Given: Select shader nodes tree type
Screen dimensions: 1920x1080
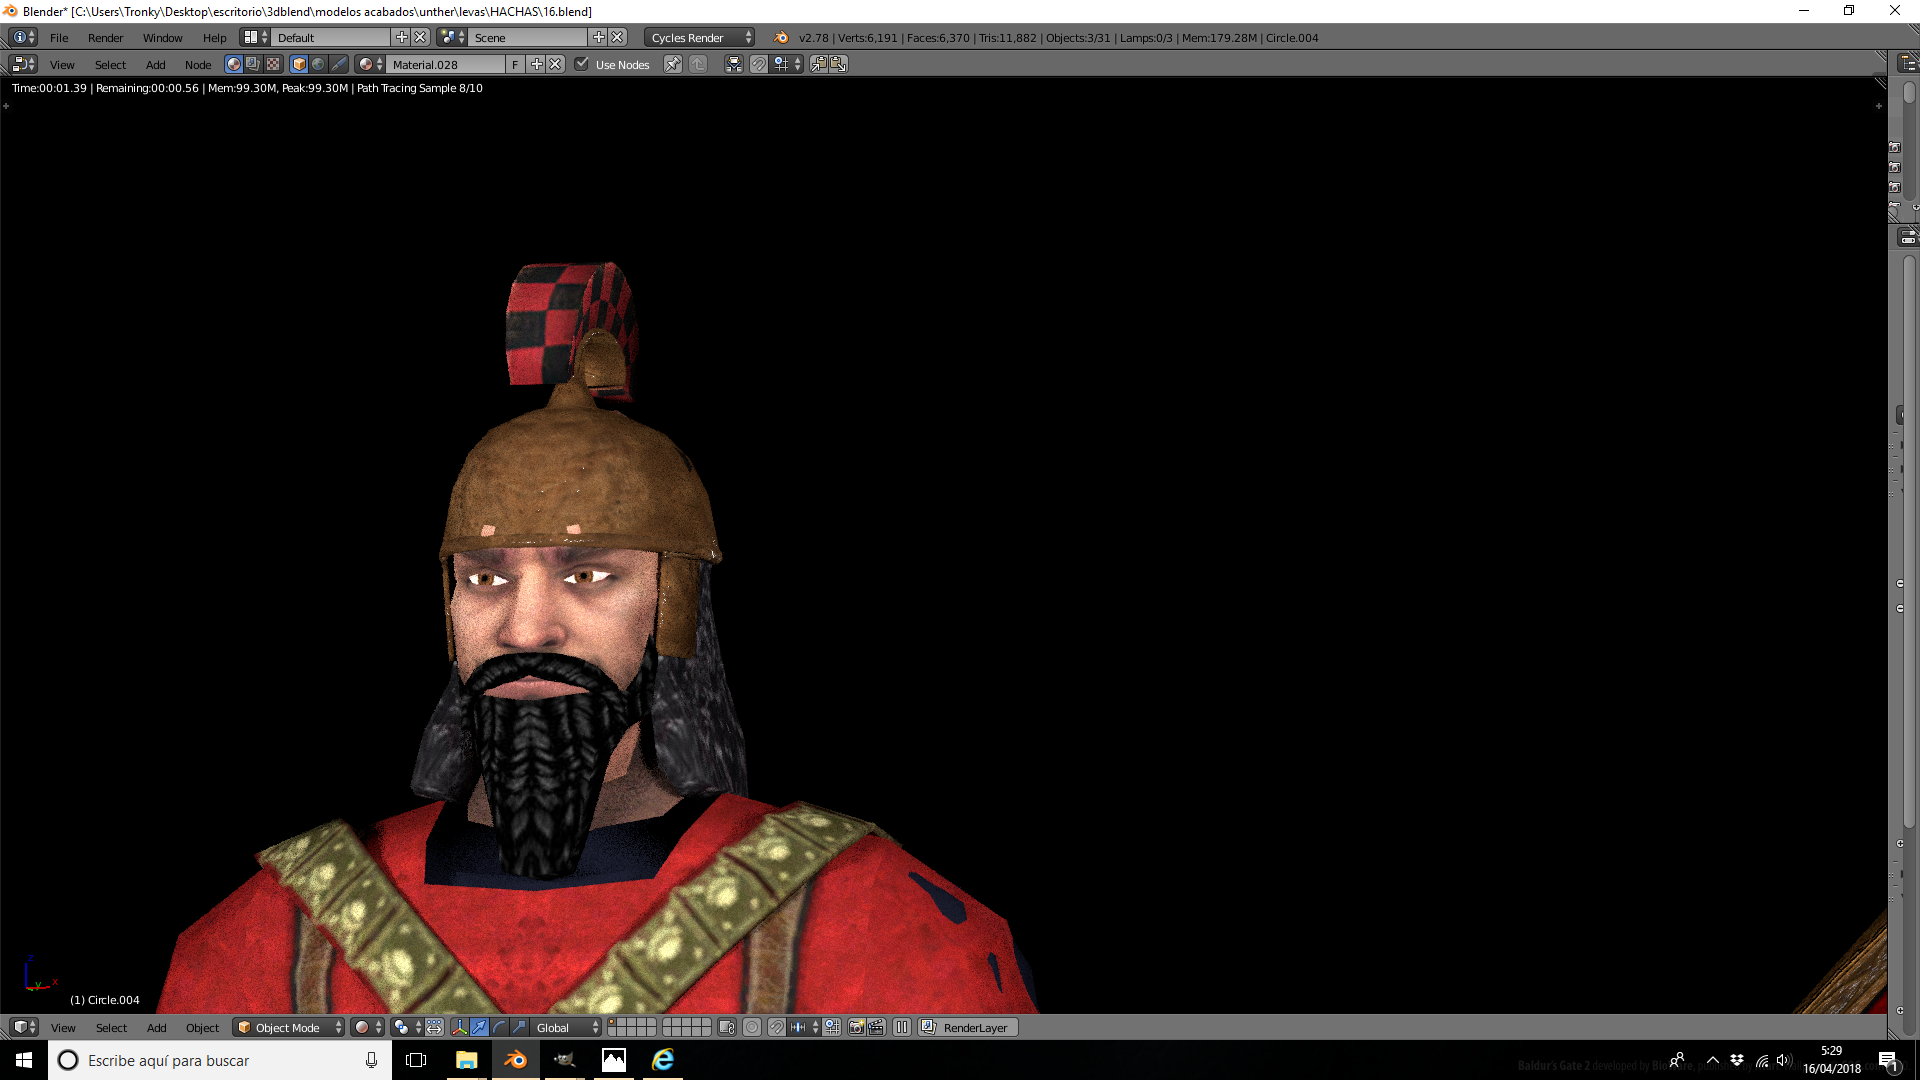Looking at the screenshot, I should coord(234,64).
